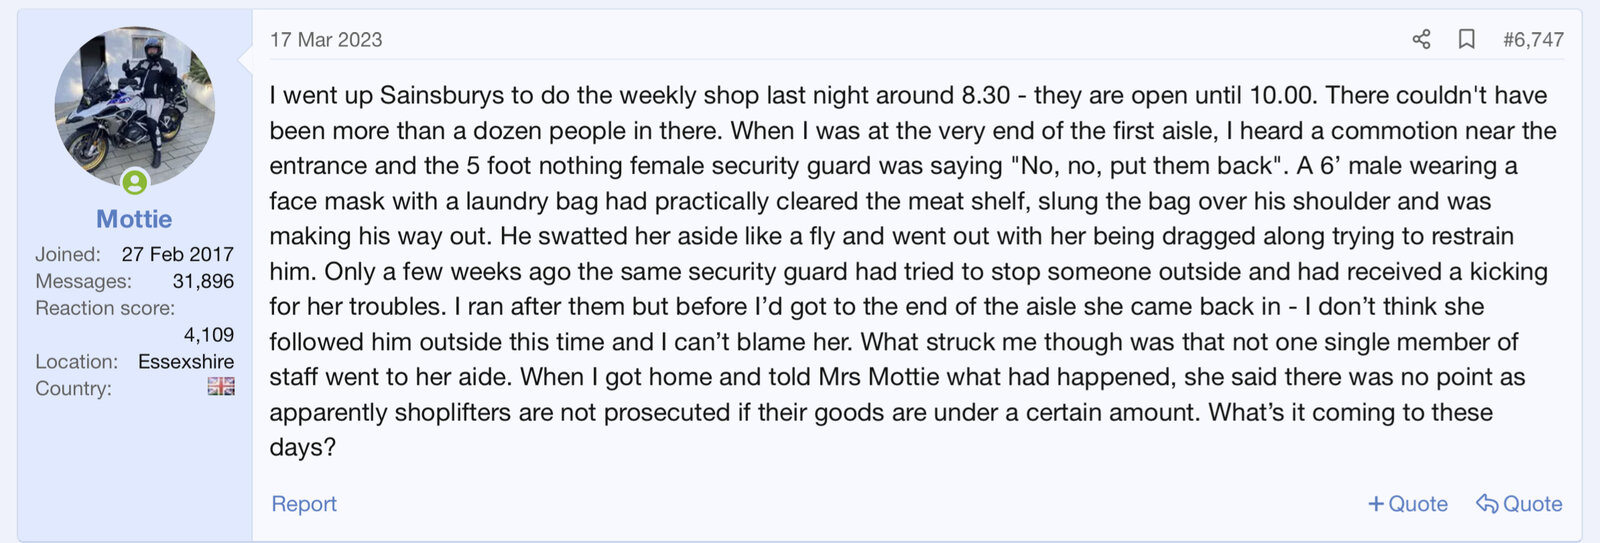This screenshot has height=543, width=1600.
Task: Click the 31,896 messages count
Action: tap(203, 282)
